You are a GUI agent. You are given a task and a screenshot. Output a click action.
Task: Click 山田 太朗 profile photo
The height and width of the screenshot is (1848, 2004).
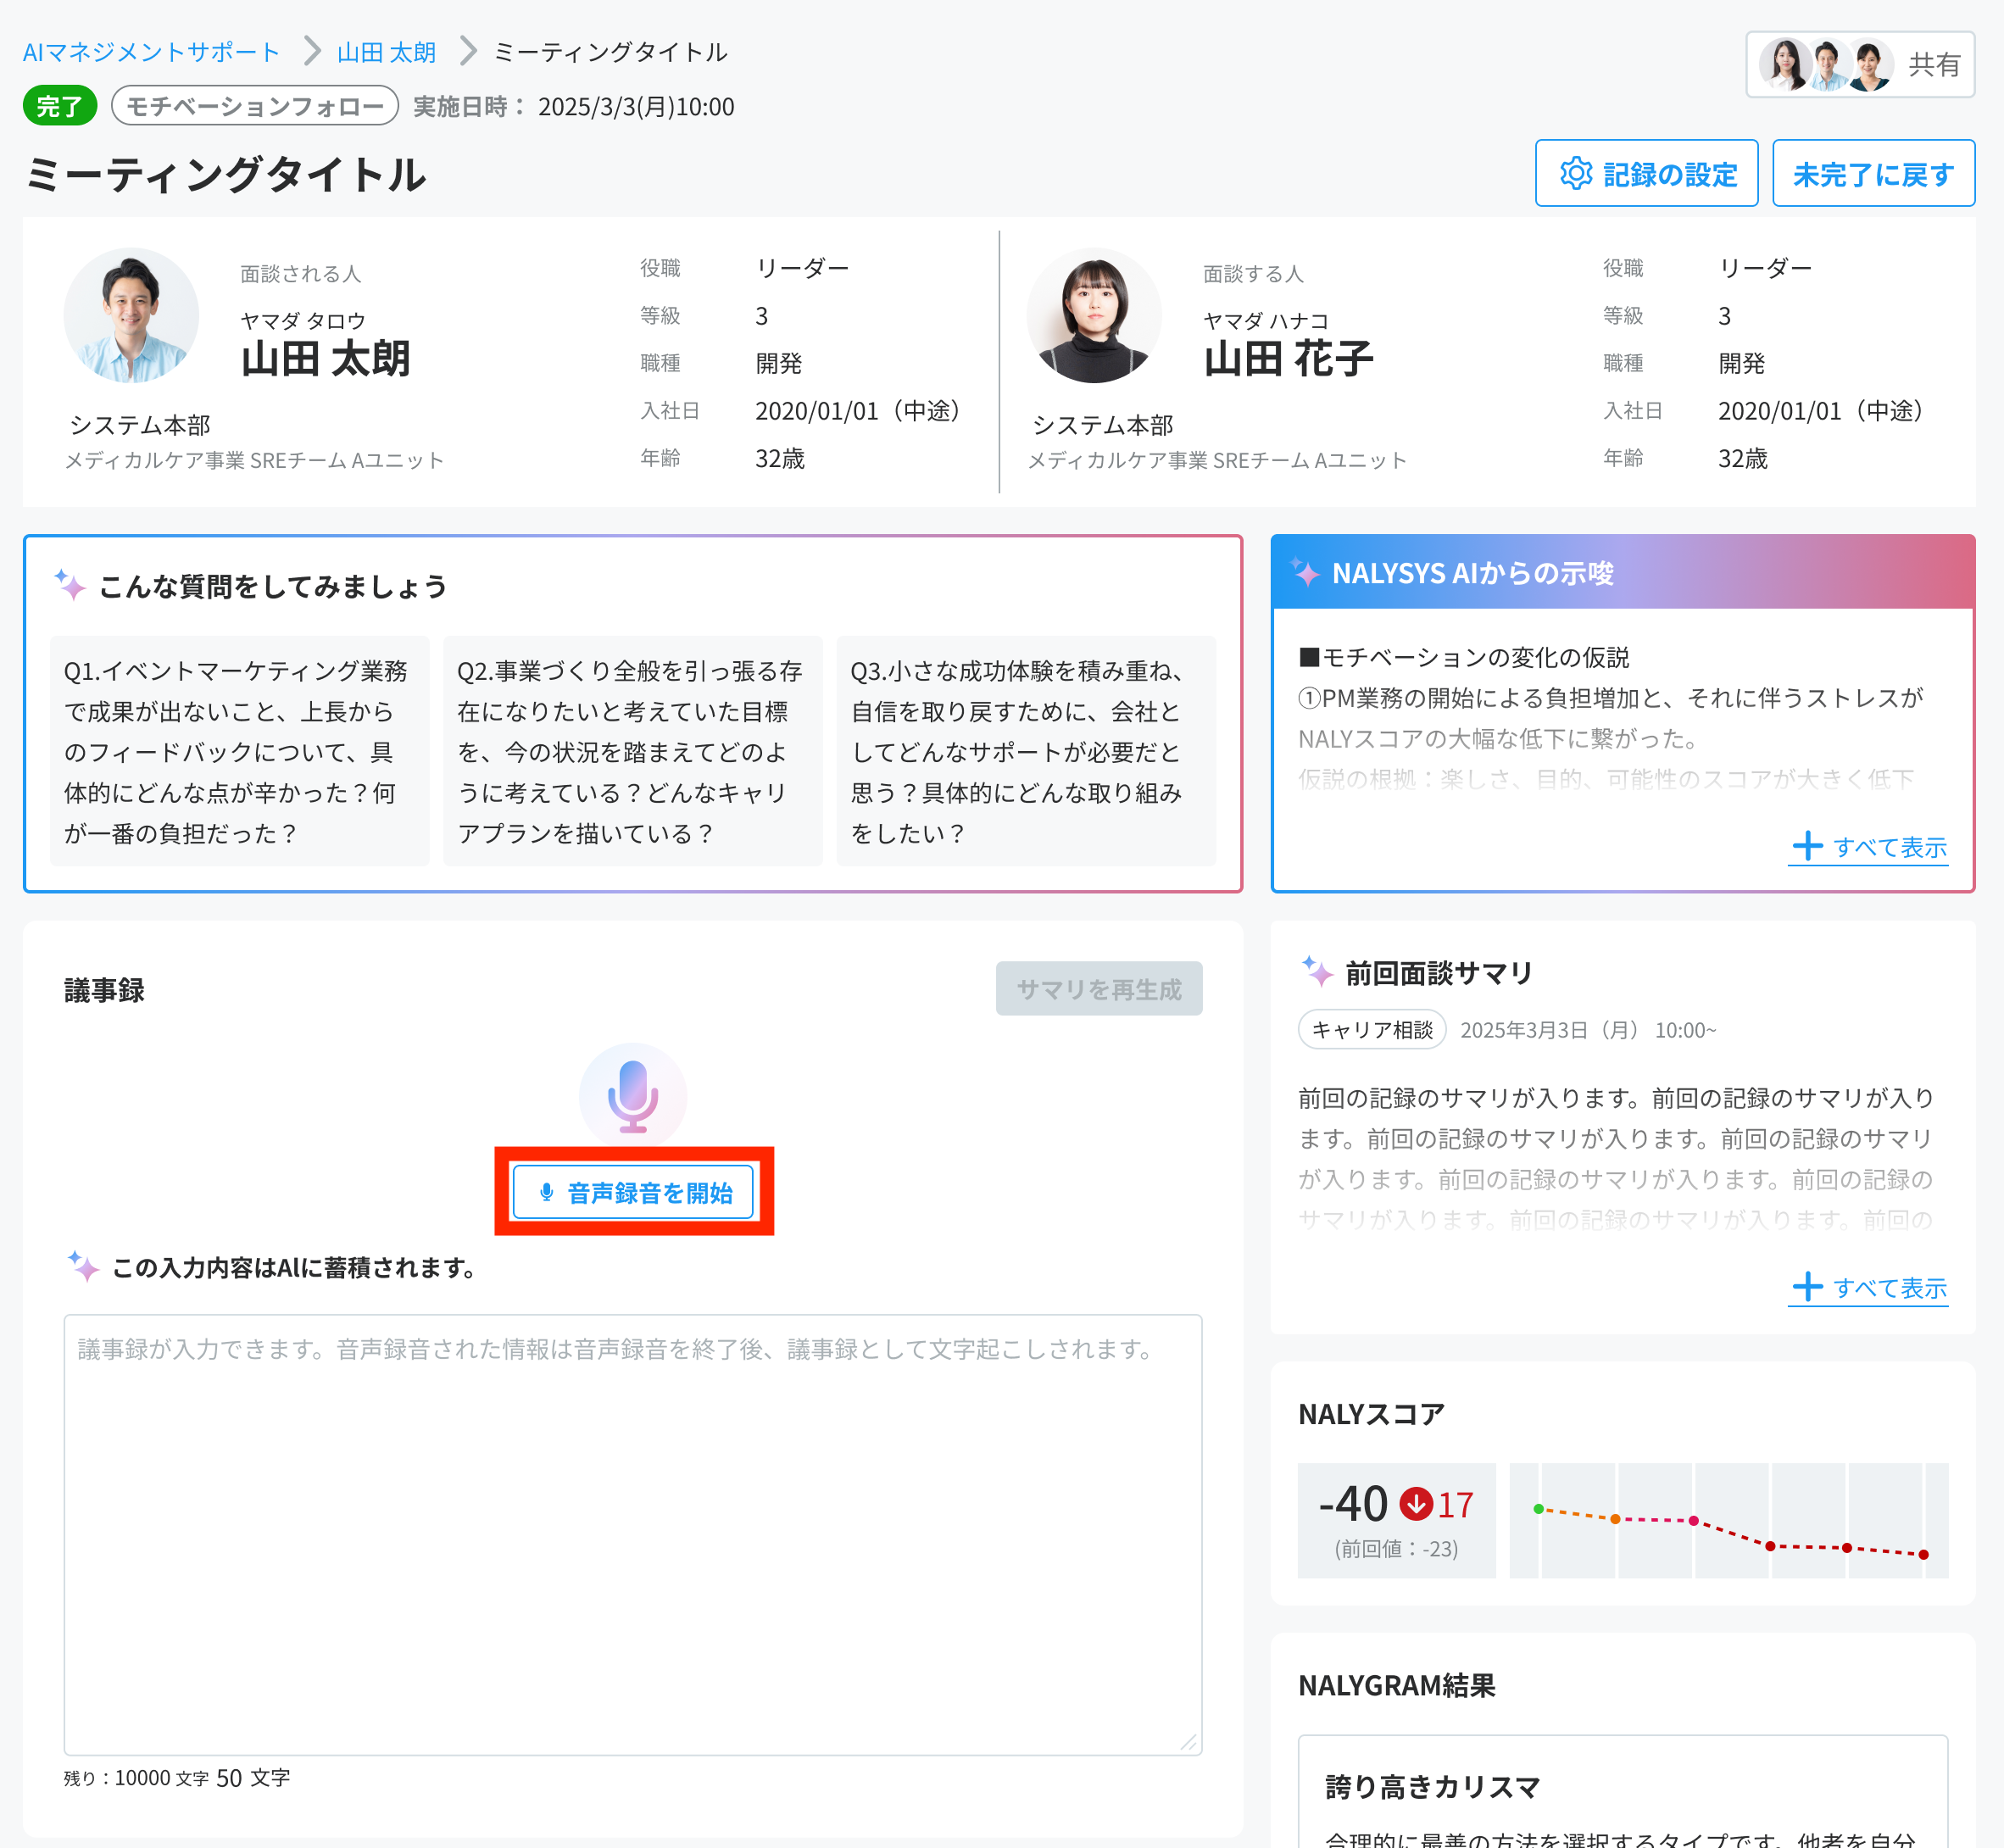click(x=131, y=315)
